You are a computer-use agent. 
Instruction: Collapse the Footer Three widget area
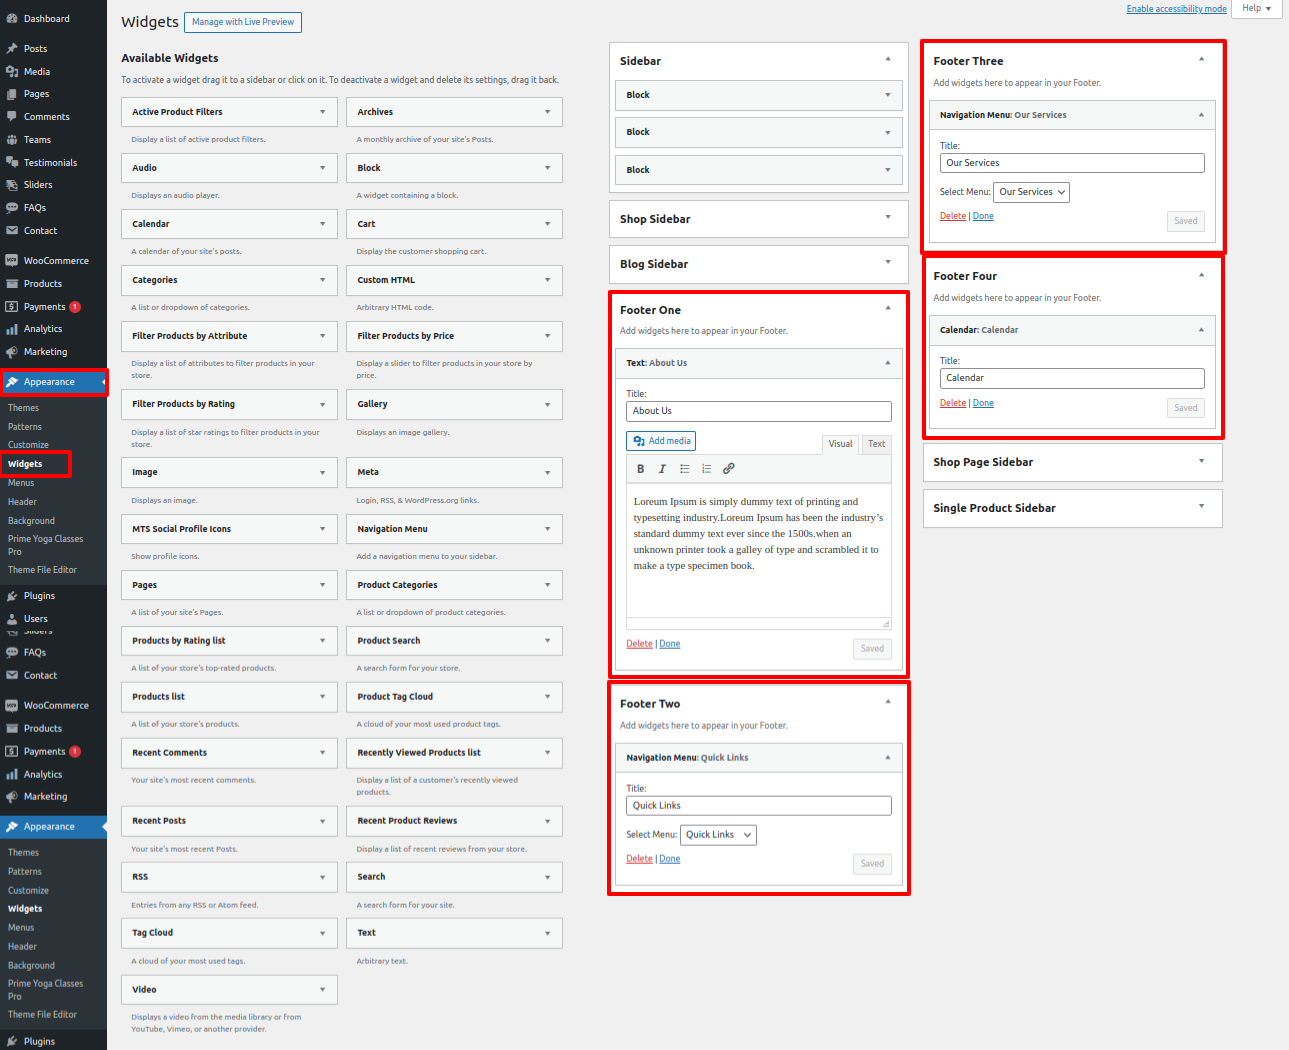(x=1201, y=59)
